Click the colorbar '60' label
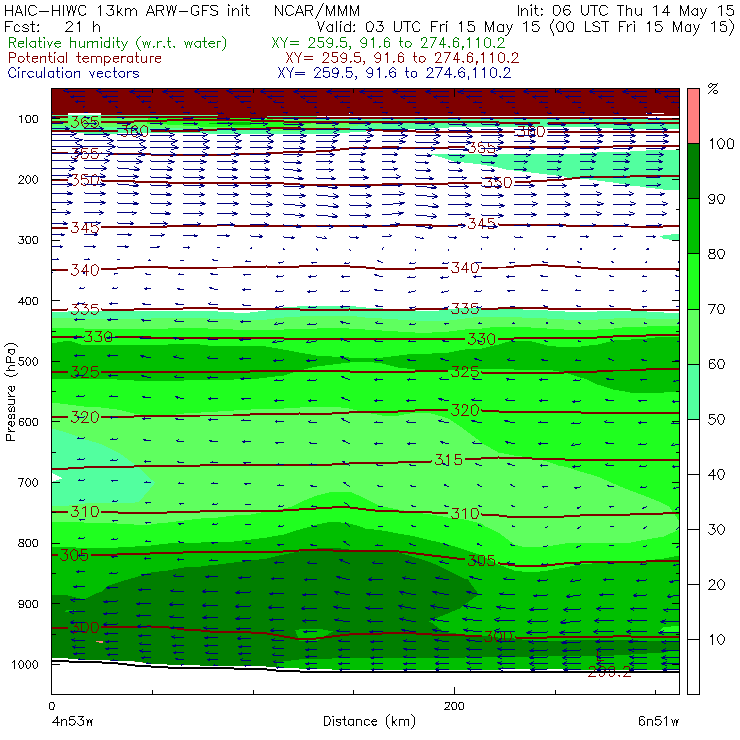The width and height of the screenshot is (740, 740). 716,364
